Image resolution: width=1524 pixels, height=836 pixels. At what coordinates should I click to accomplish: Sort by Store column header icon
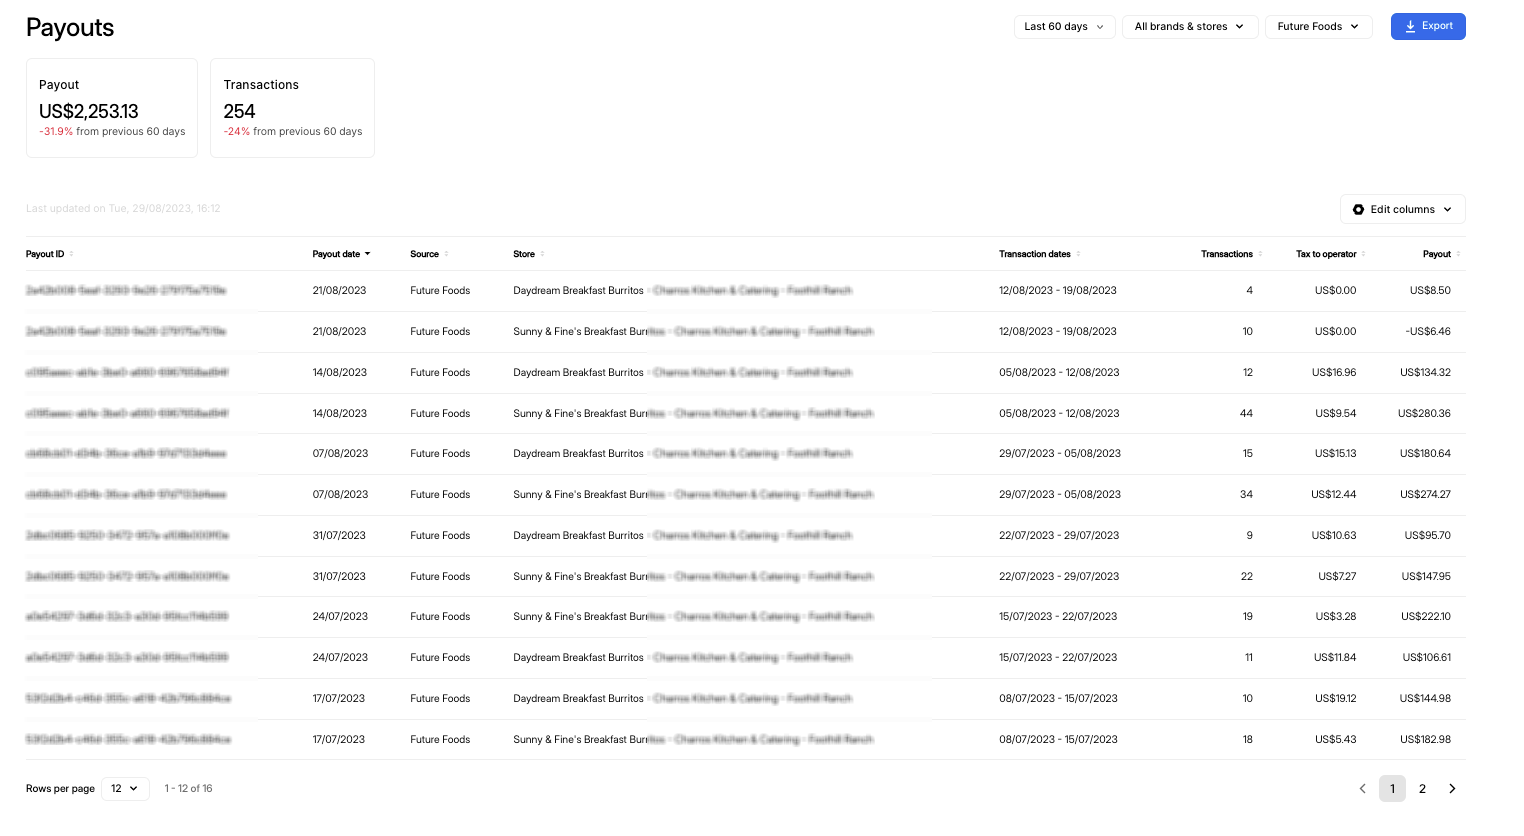(542, 254)
